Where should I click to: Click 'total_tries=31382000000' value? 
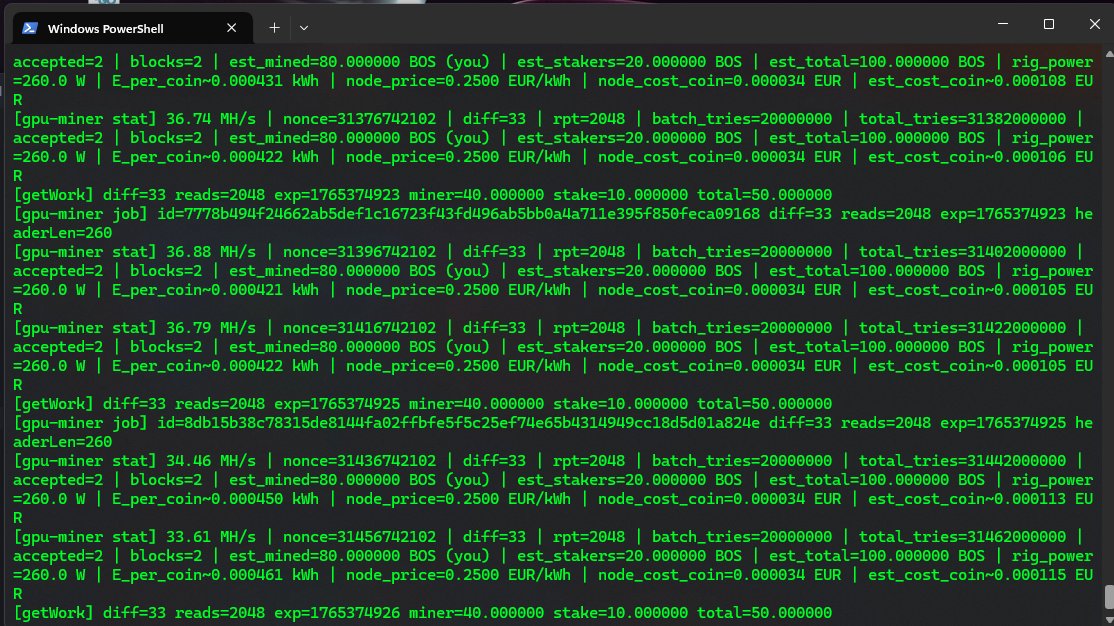click(963, 119)
